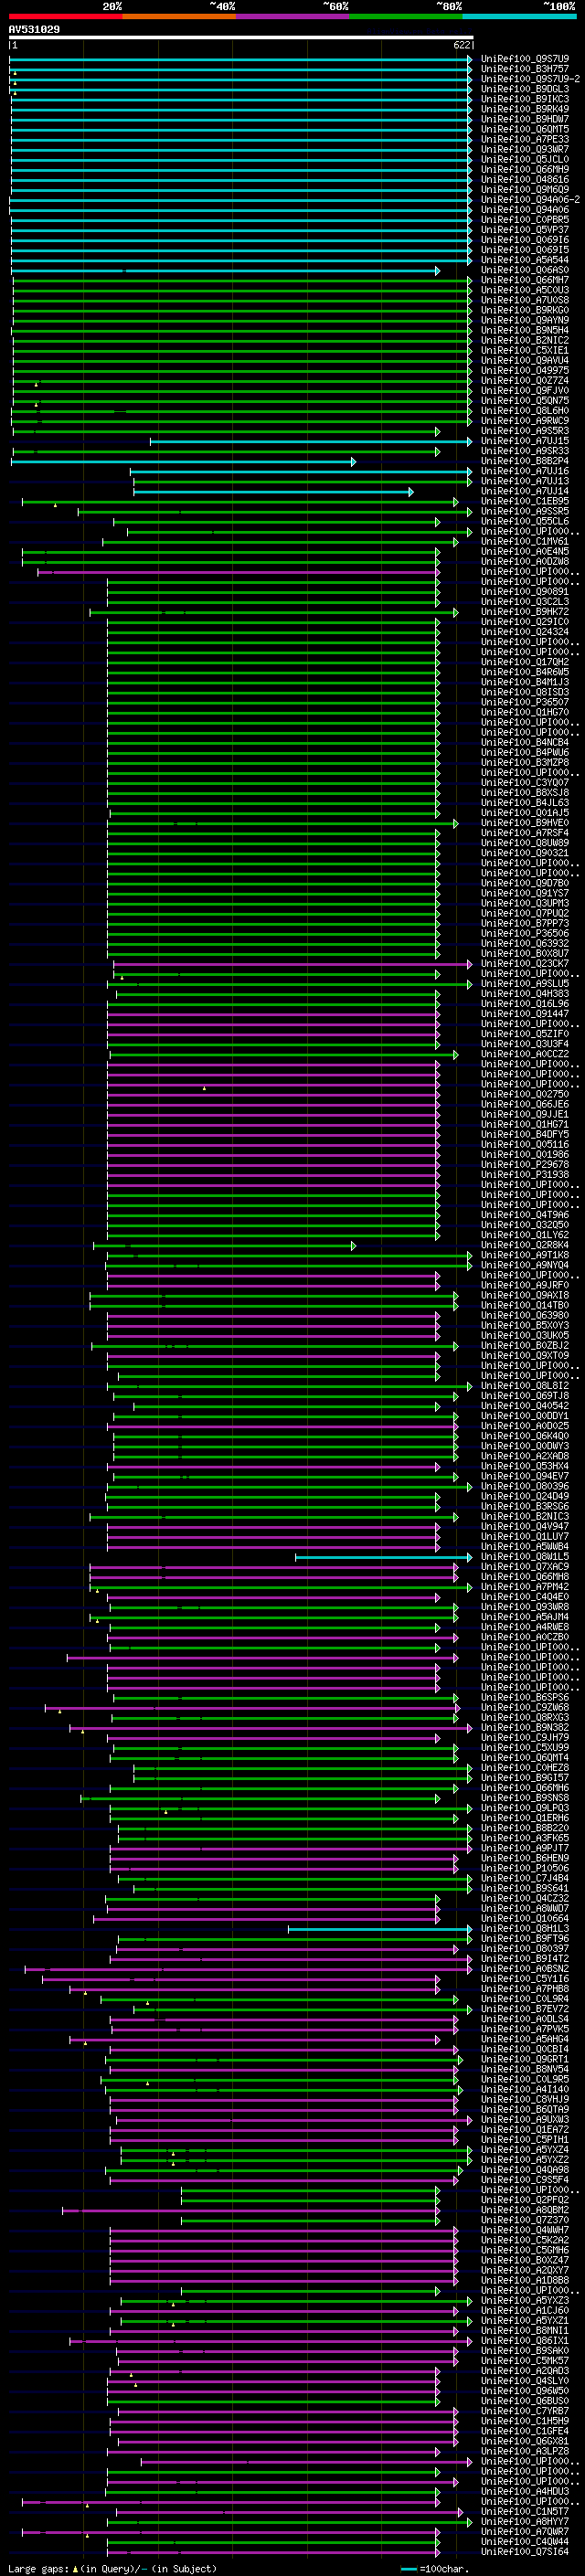585x2576 pixels.
Task: Select the UniRef100_B9N5H4 label
Action: click(x=525, y=330)
